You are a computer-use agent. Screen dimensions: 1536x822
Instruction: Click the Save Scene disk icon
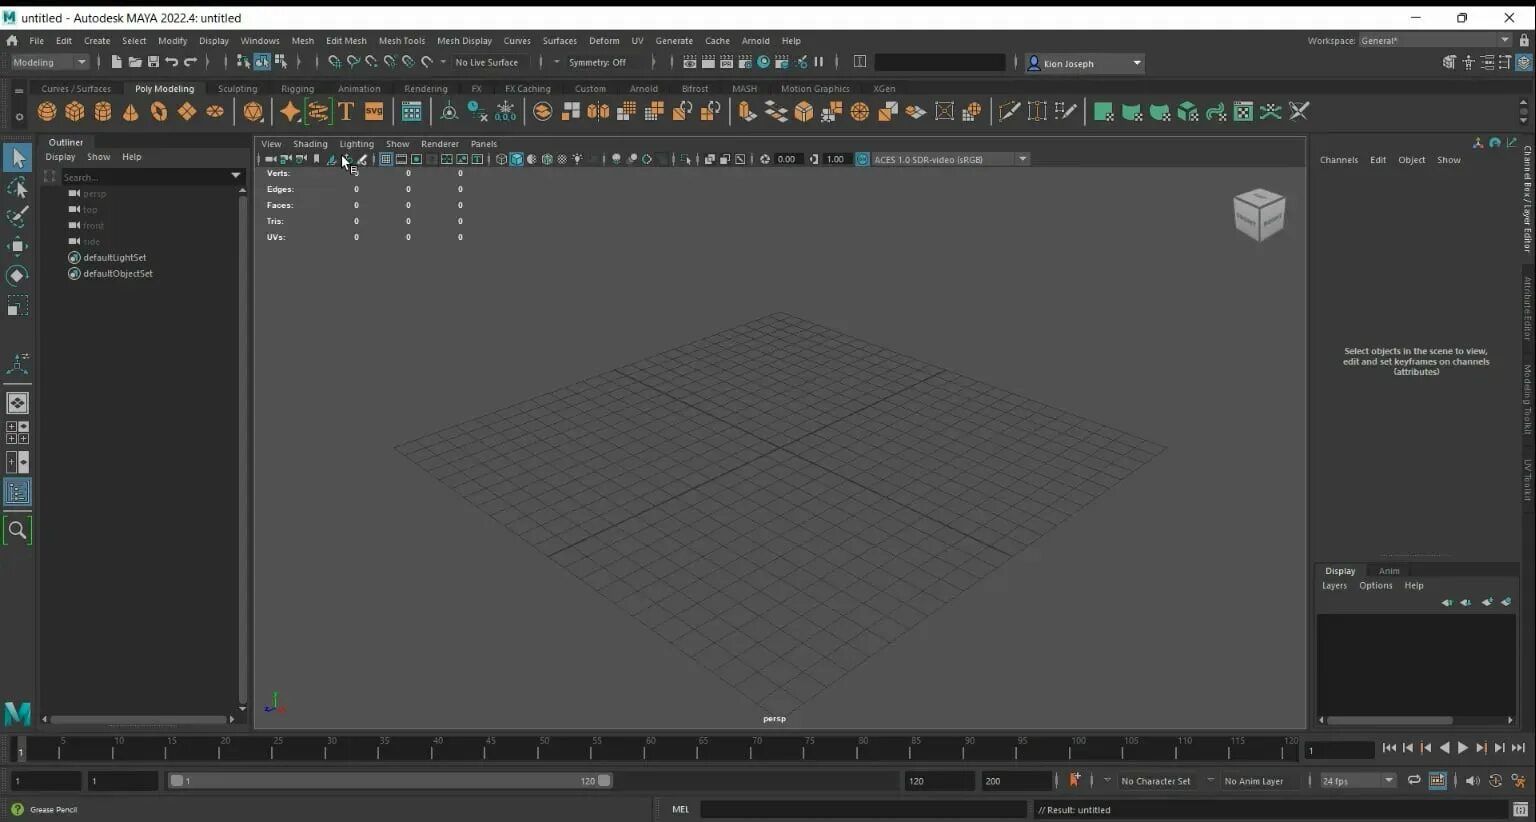(x=153, y=62)
